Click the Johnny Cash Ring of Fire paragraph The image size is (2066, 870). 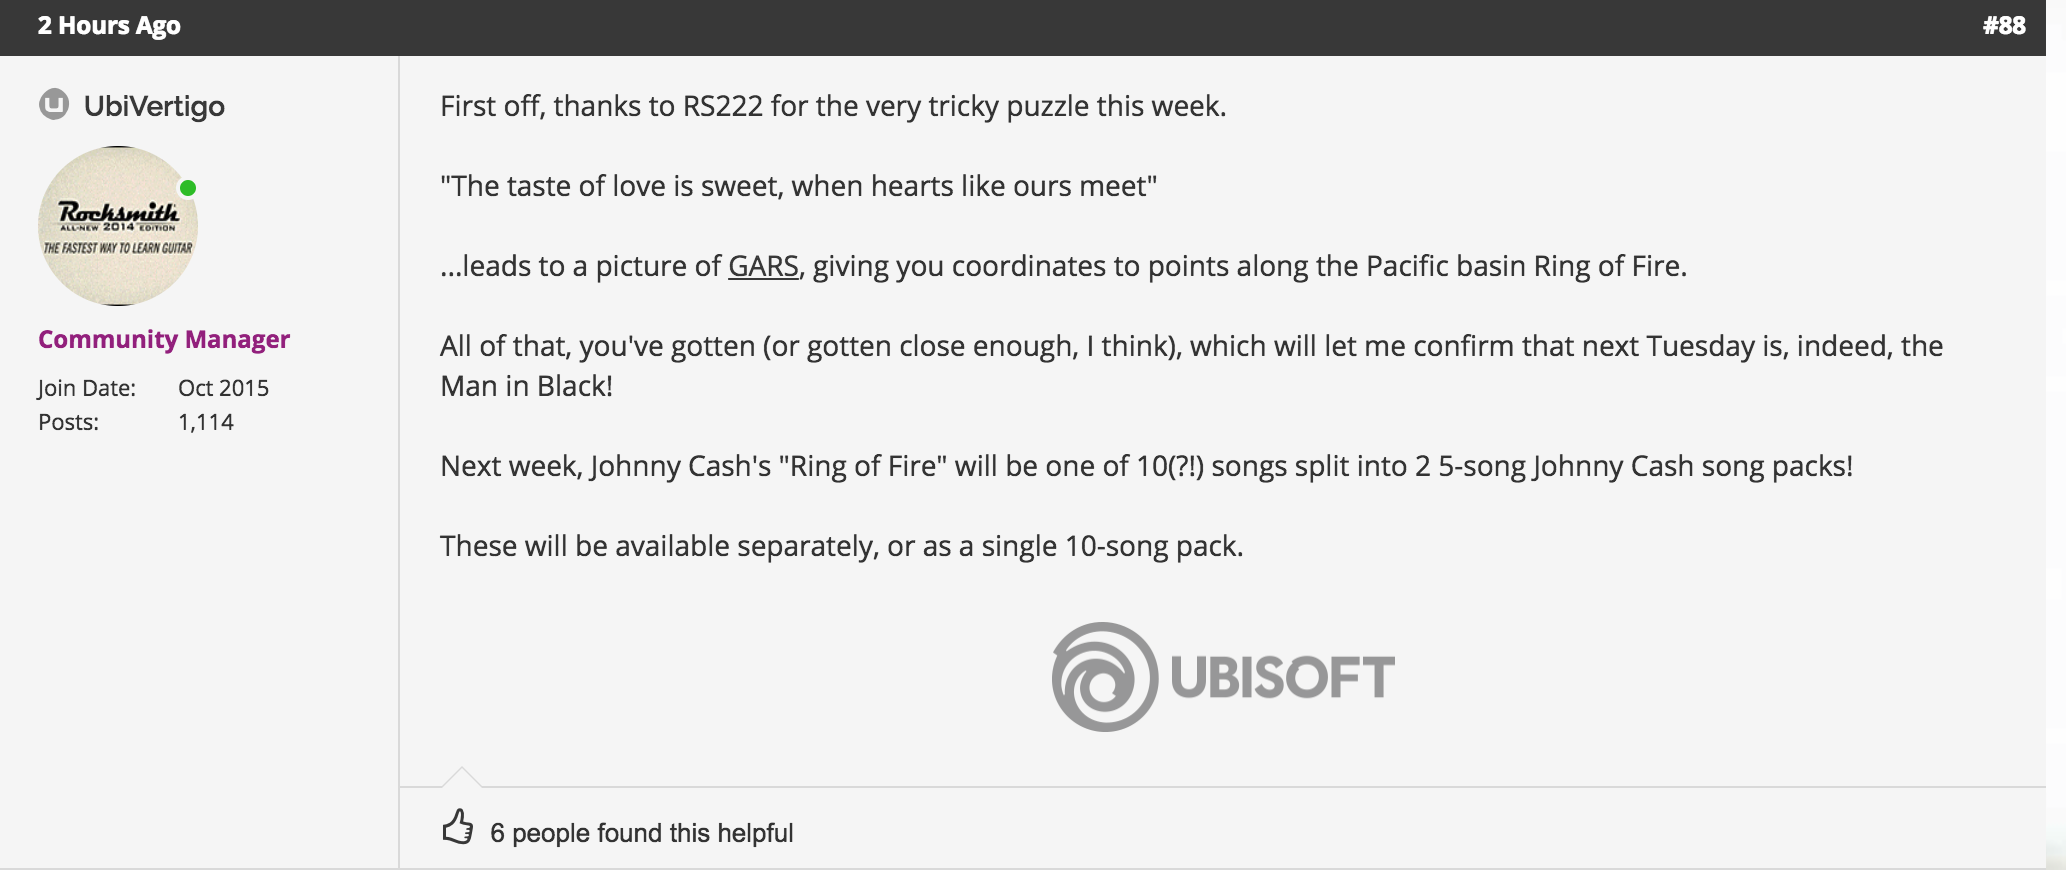point(1146,466)
